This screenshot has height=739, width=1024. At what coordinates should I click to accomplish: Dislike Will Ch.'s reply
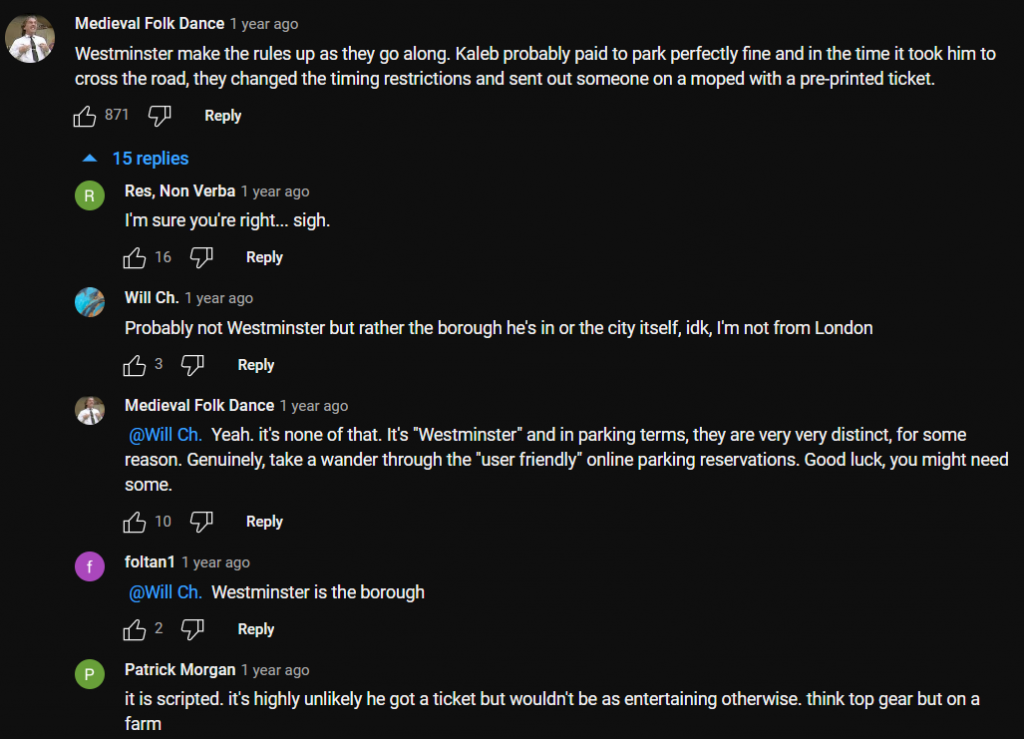click(193, 366)
